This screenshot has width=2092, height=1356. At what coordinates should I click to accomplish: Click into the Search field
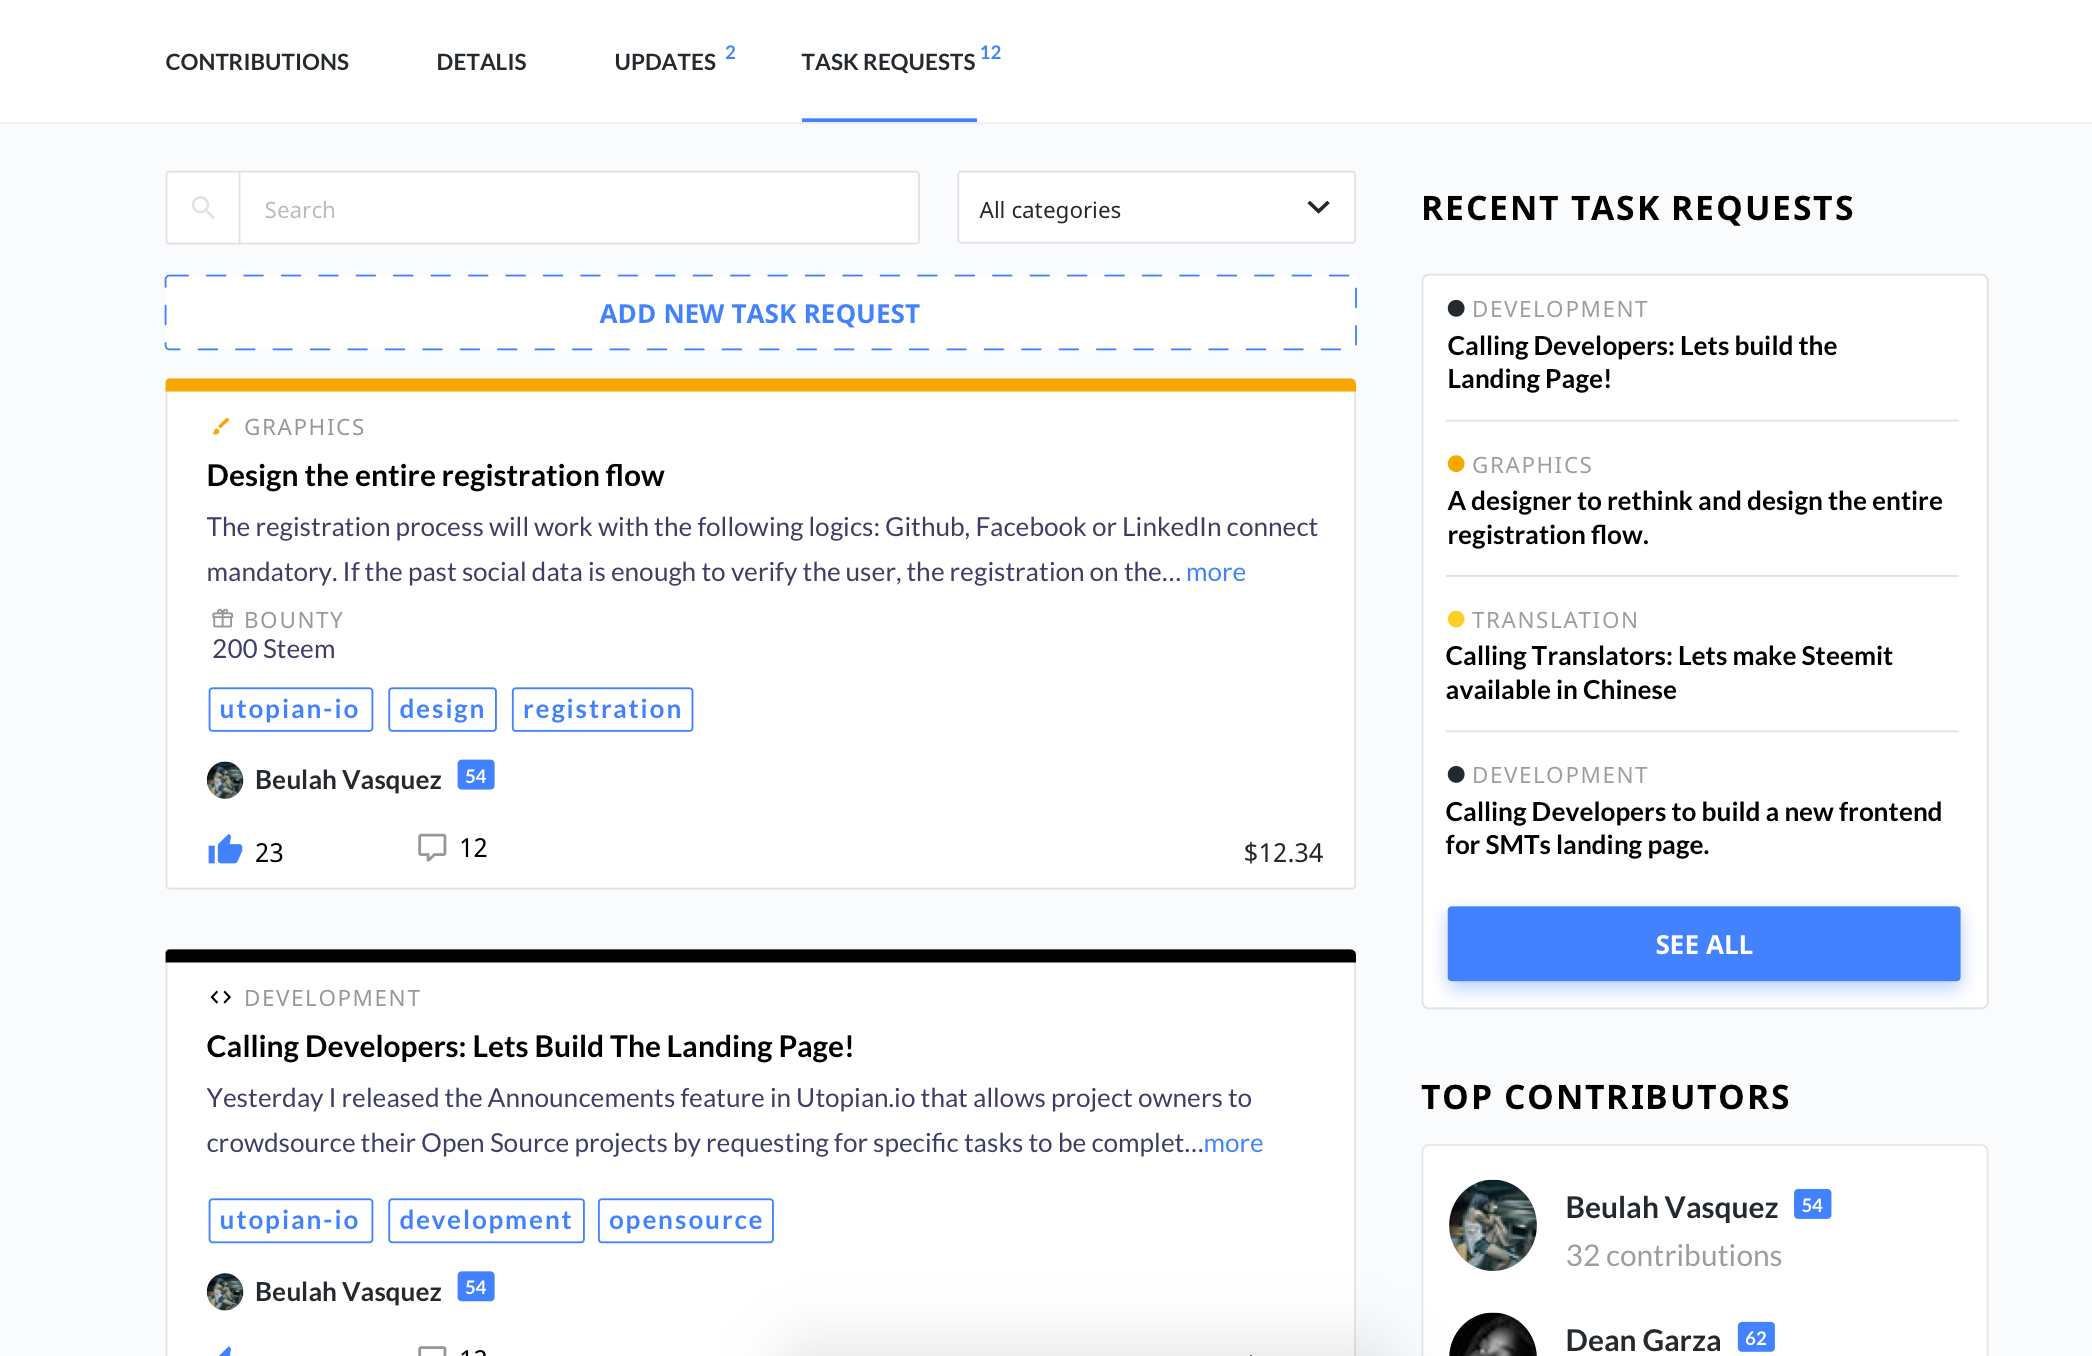pyautogui.click(x=578, y=208)
